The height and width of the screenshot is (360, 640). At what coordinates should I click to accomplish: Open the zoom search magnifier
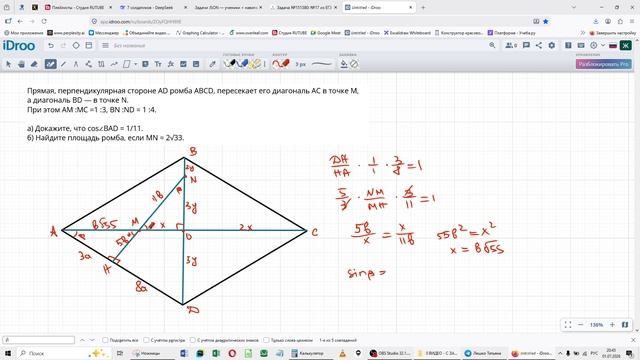(x=492, y=46)
